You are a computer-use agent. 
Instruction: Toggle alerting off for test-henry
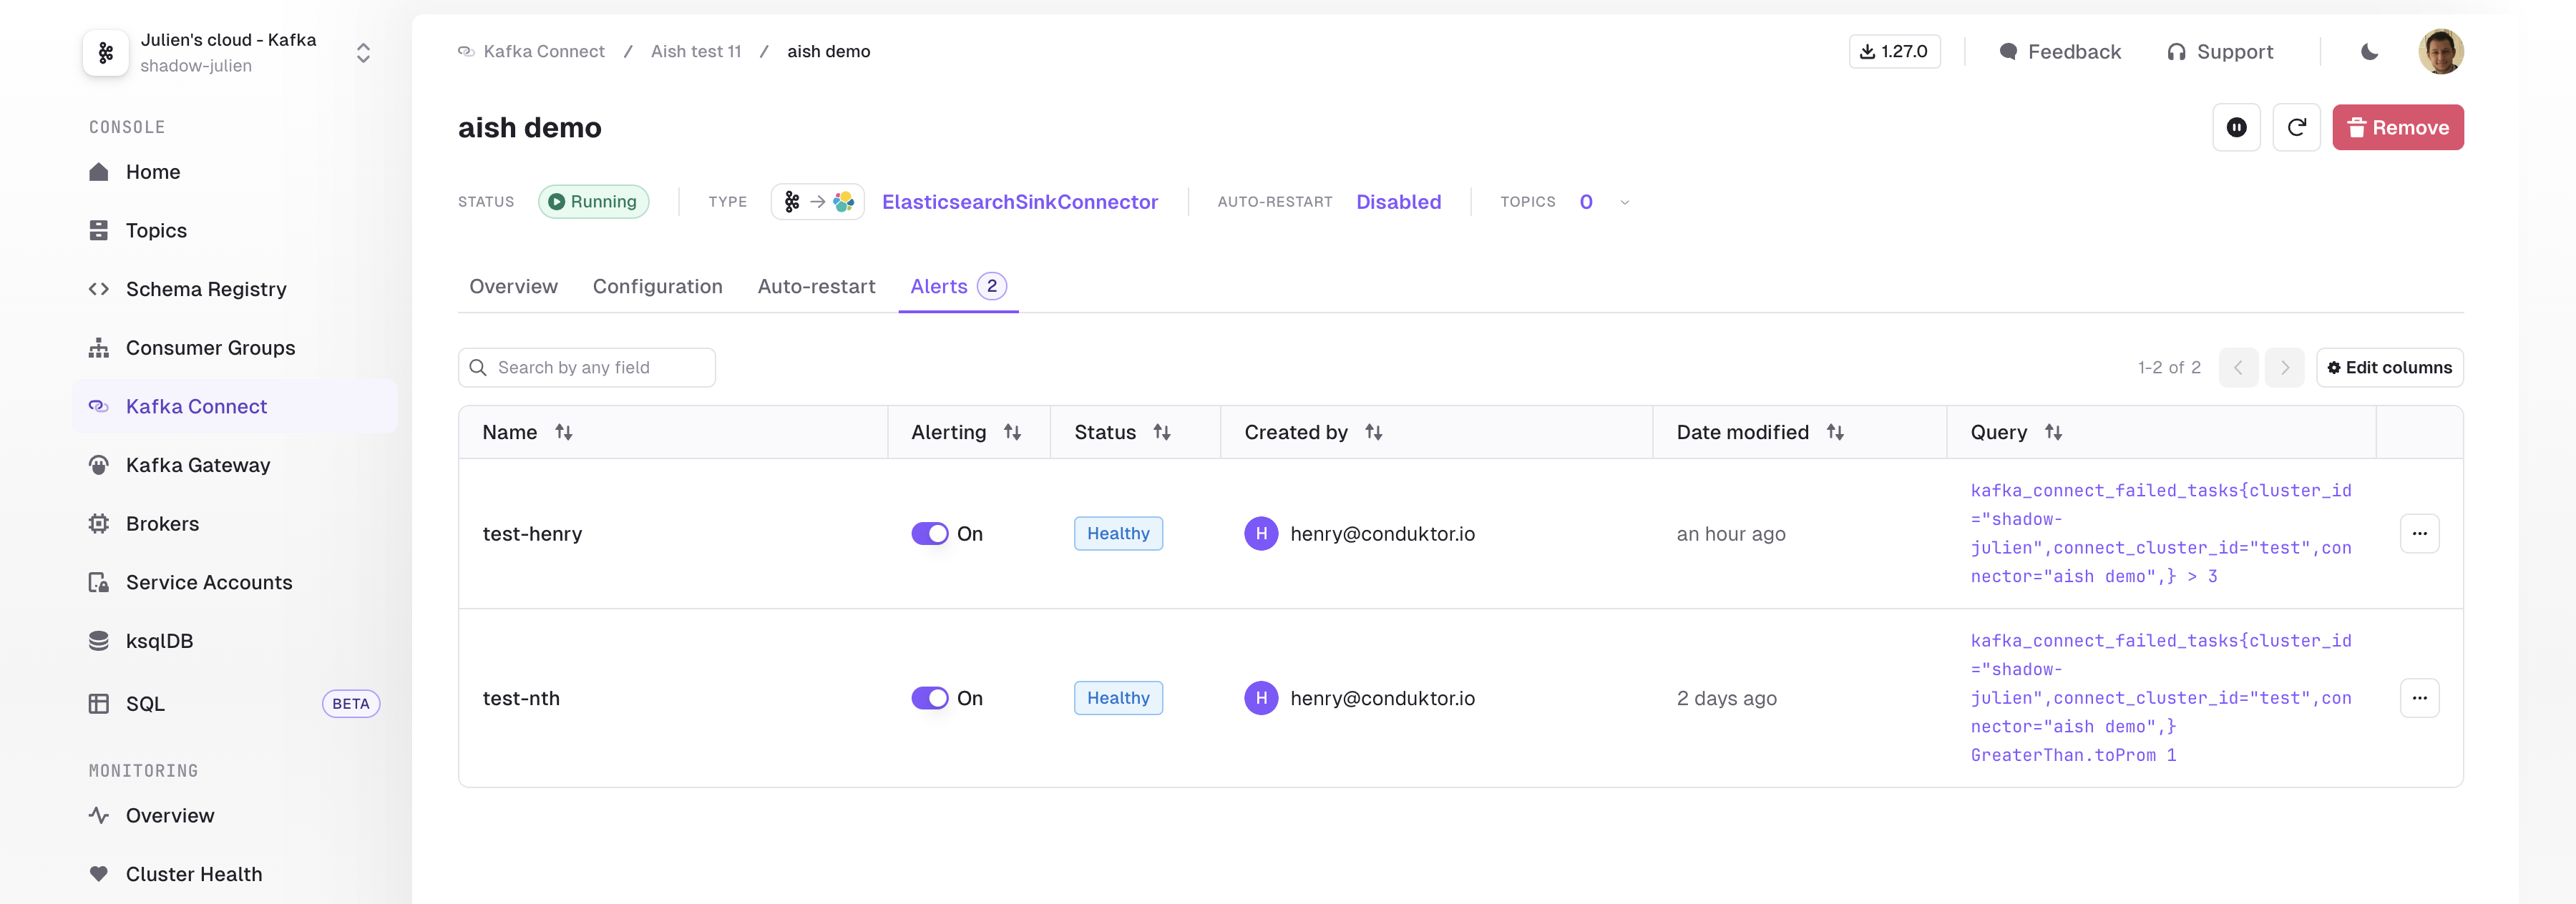[929, 534]
